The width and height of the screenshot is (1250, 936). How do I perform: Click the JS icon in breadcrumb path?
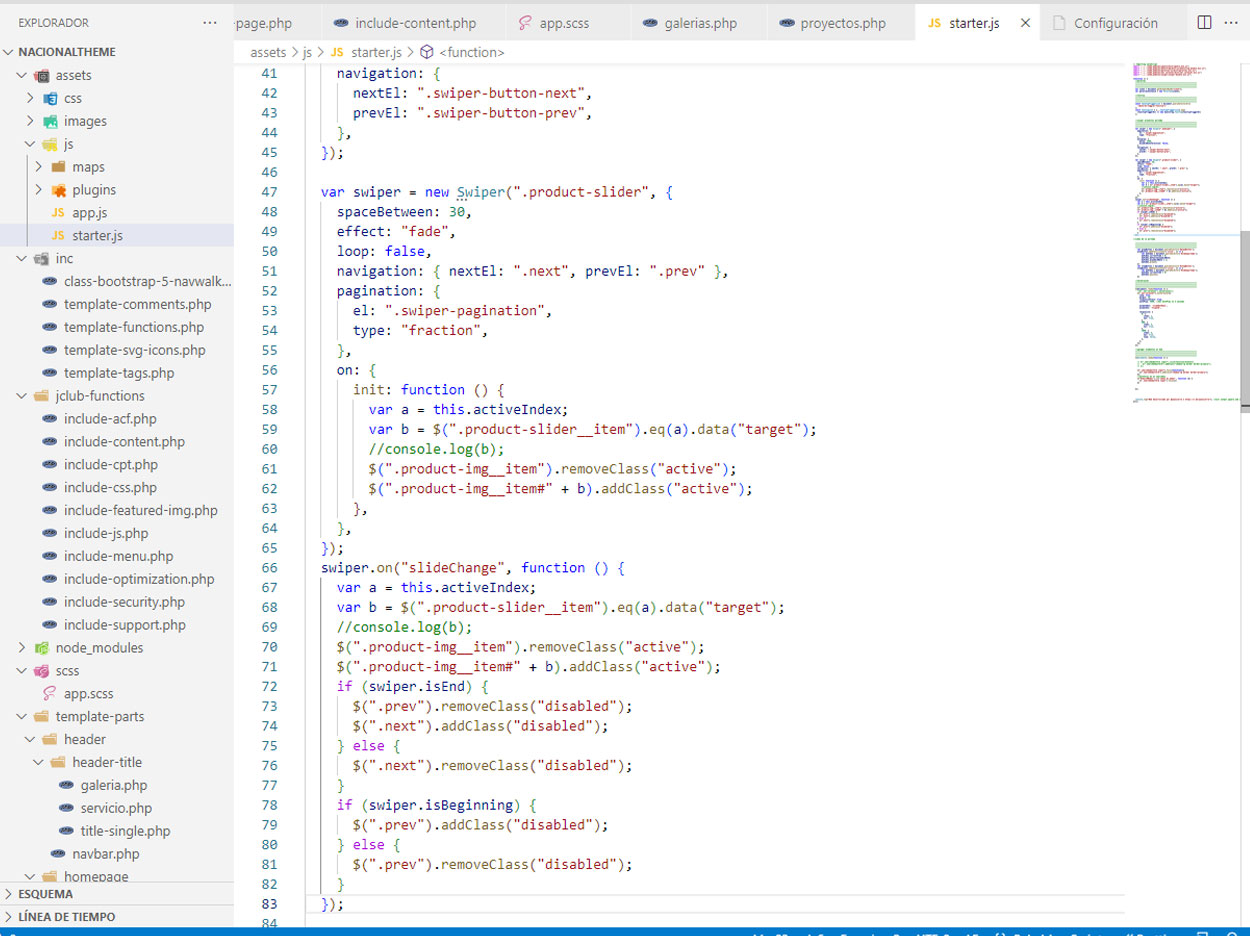[x=337, y=52]
